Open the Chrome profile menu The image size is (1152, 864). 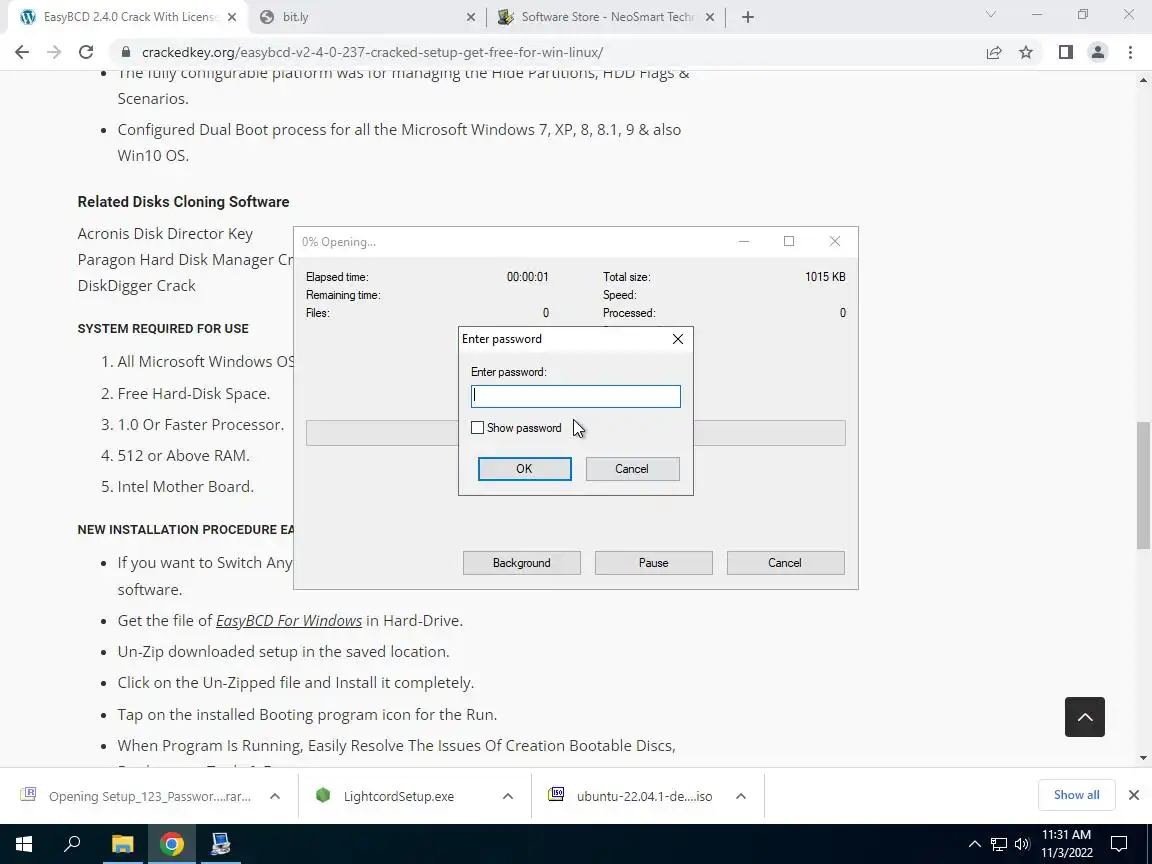(1098, 52)
